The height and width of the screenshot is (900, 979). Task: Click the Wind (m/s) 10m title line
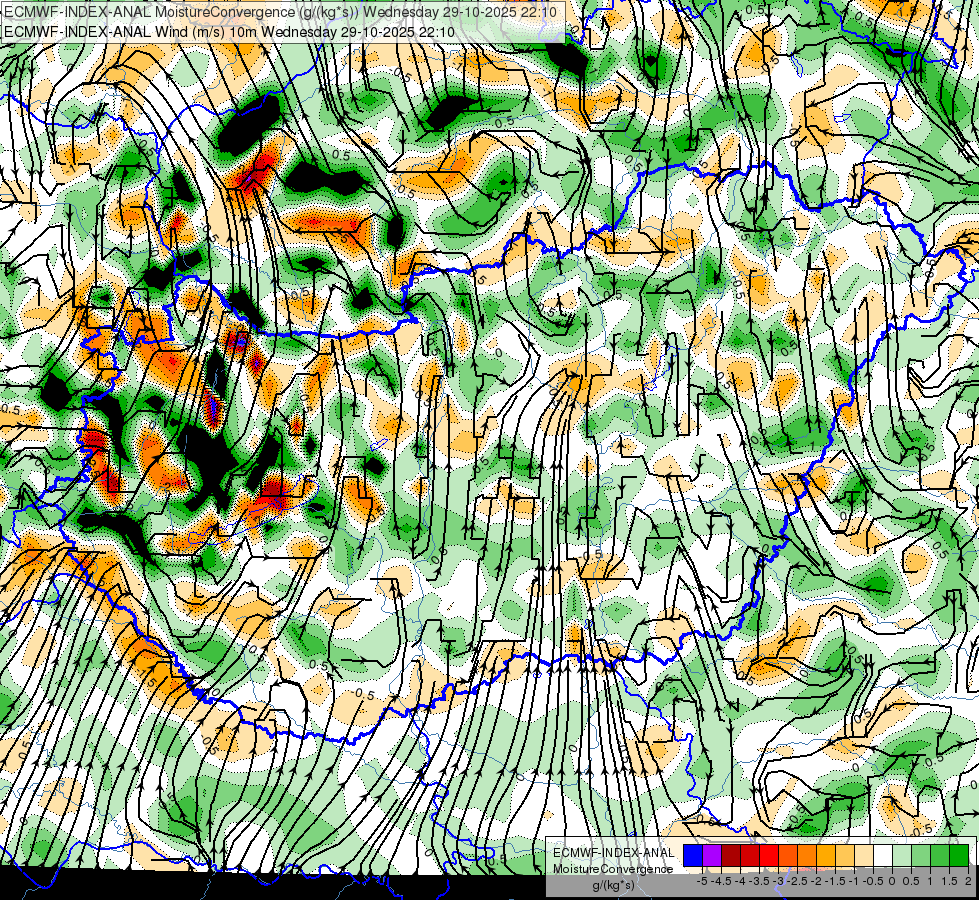pos(229,32)
